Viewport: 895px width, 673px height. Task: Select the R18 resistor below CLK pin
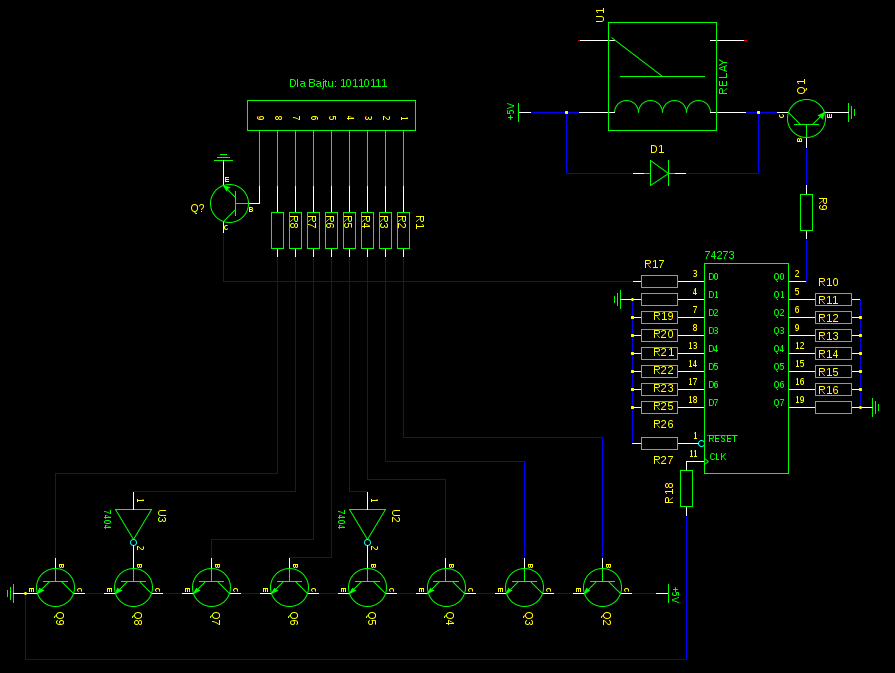(x=686, y=489)
